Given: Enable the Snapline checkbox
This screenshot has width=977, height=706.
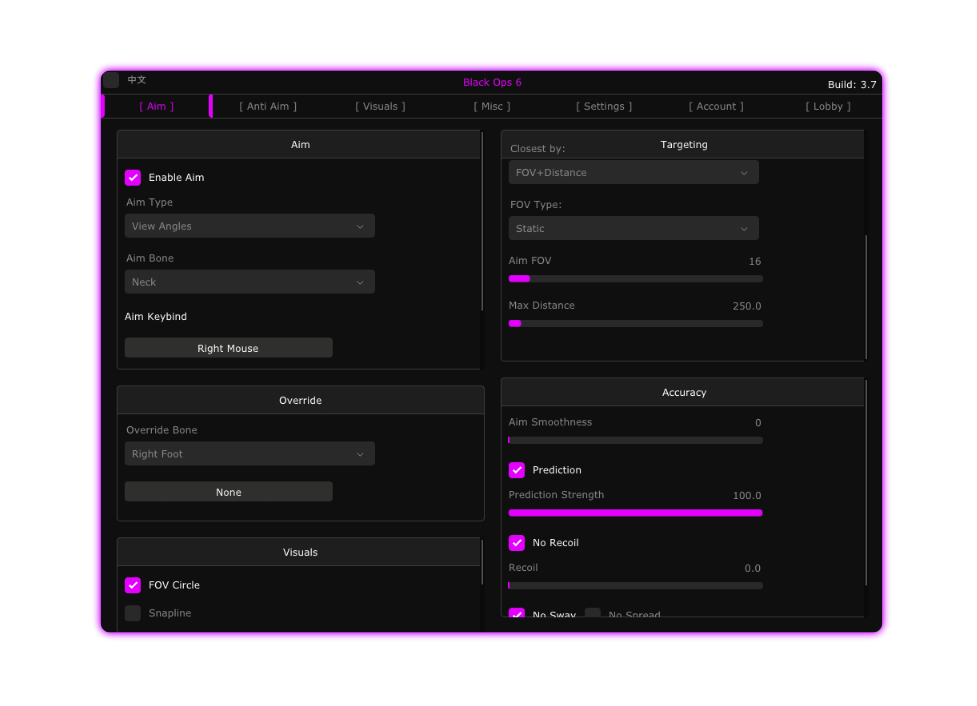Looking at the screenshot, I should click(133, 613).
